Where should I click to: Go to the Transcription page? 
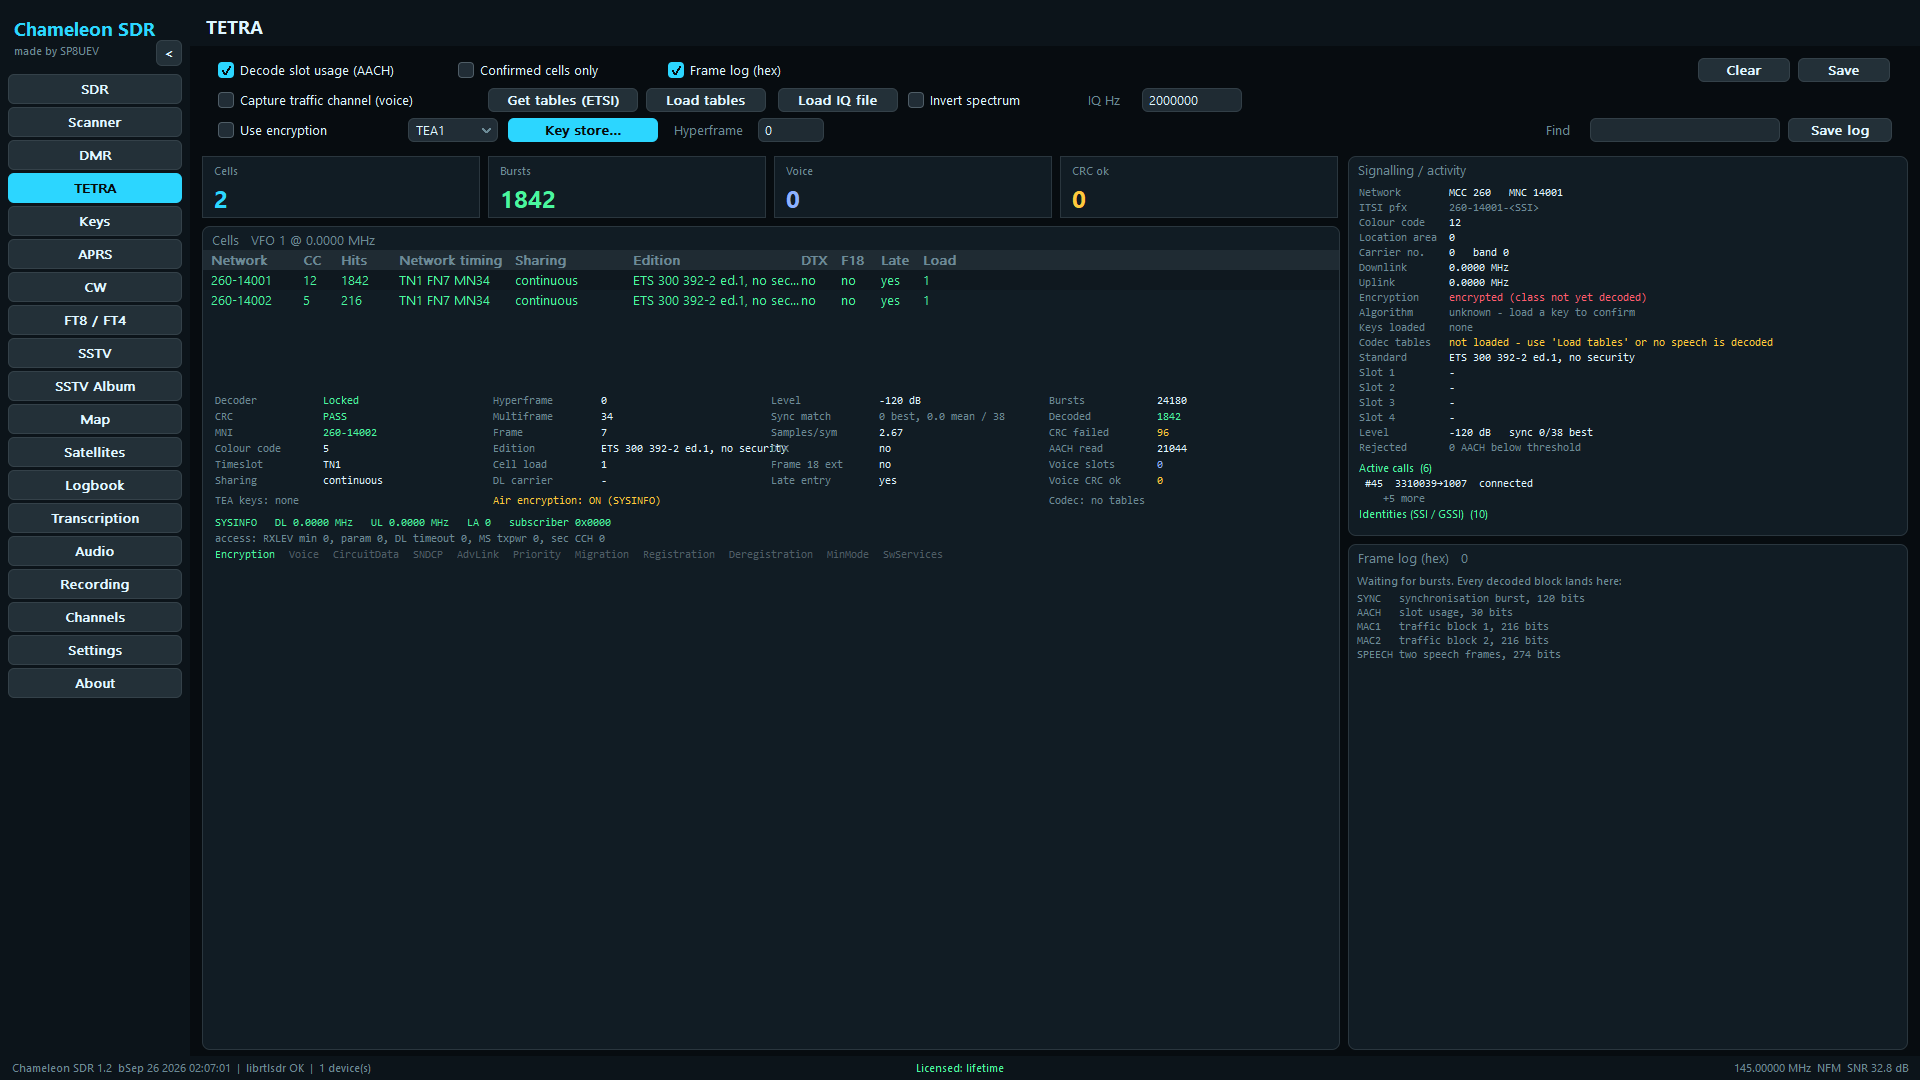coord(95,518)
